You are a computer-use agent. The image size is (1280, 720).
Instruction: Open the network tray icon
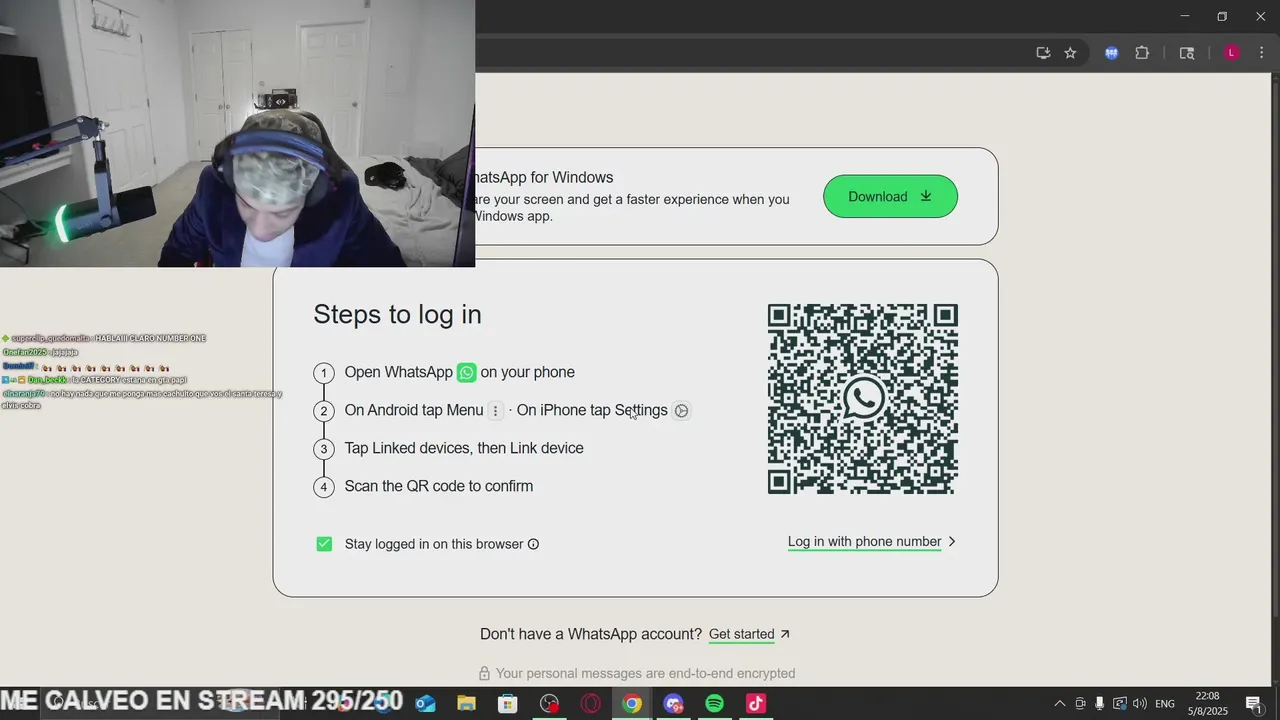coord(1120,704)
